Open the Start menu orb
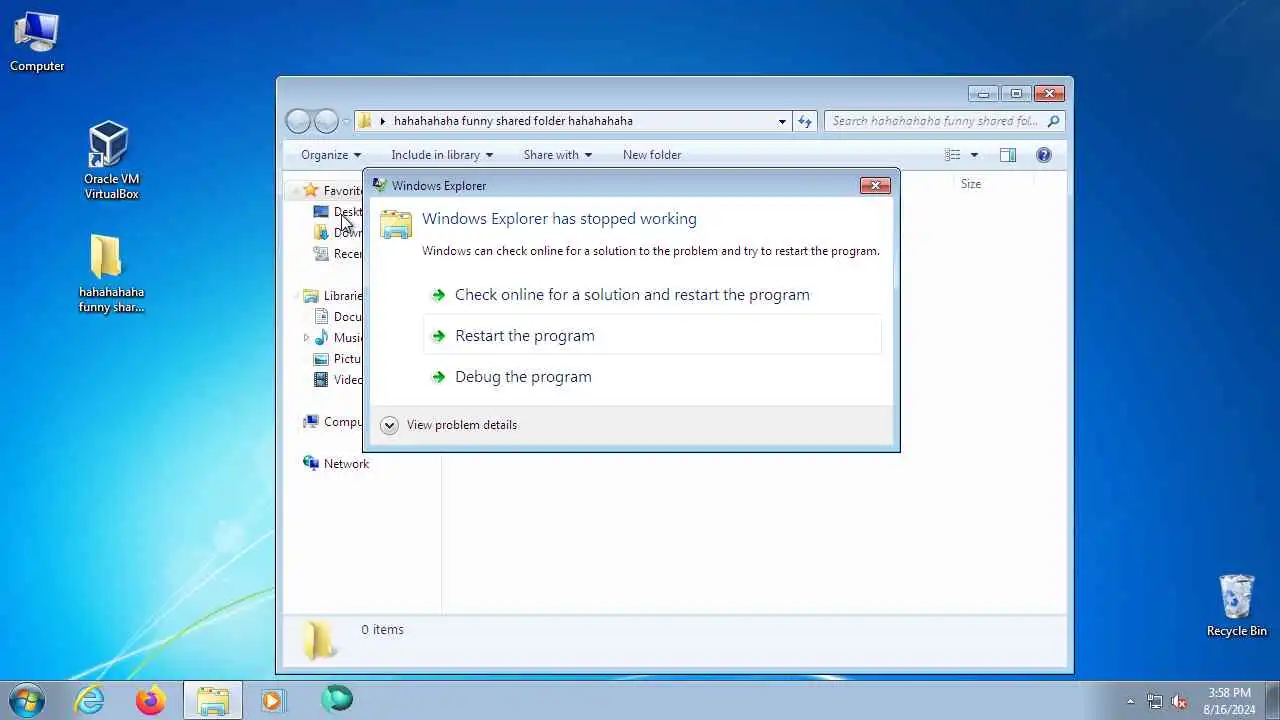This screenshot has width=1280, height=720. tap(27, 699)
